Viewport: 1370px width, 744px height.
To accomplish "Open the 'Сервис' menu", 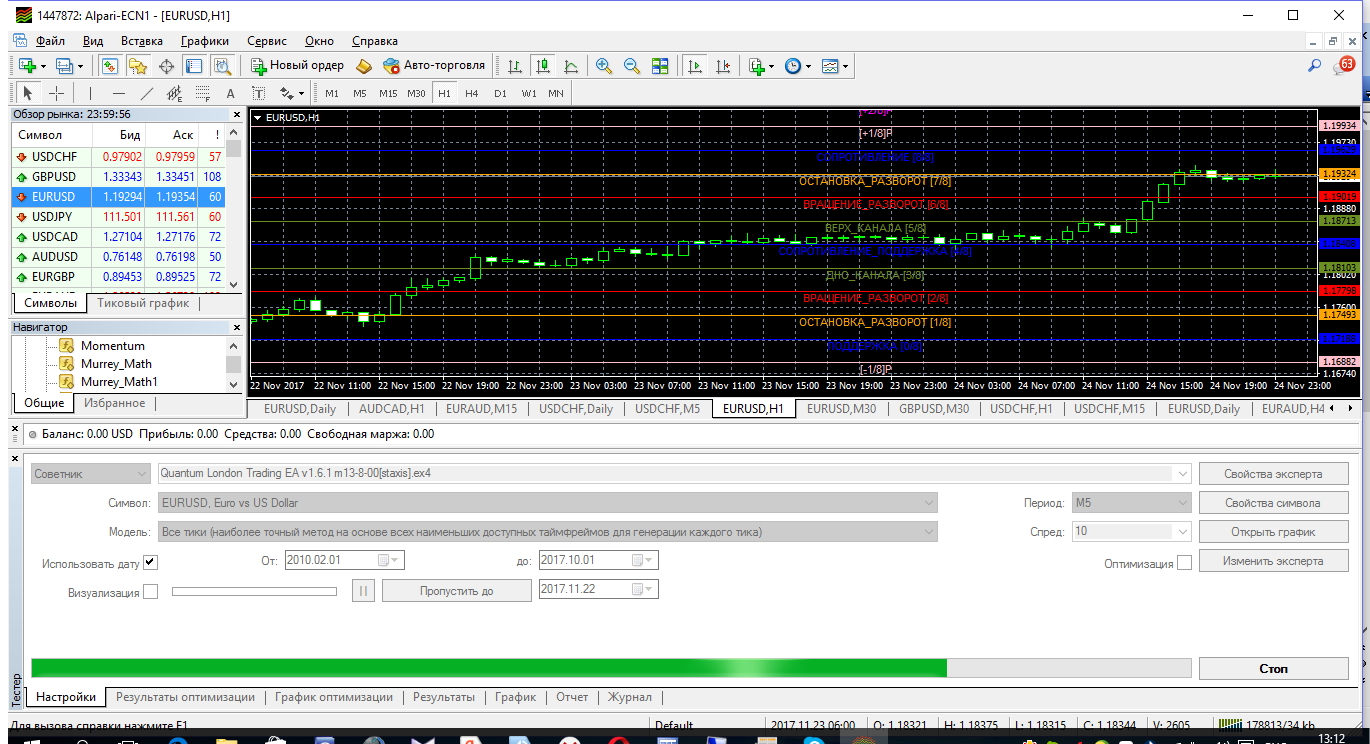I will coord(266,41).
